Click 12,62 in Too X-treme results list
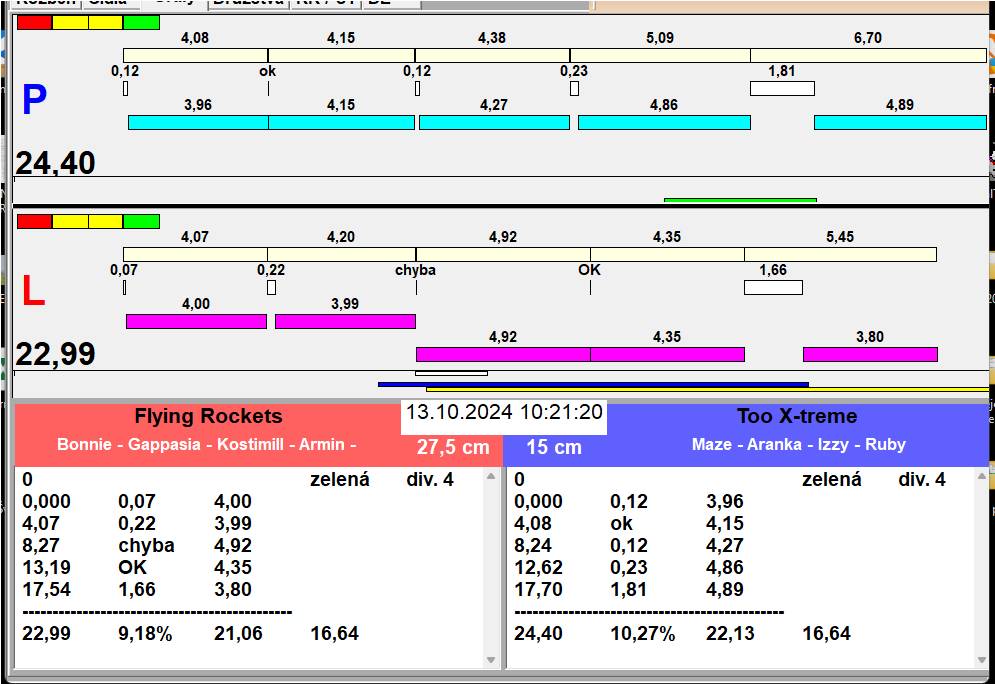 pyautogui.click(x=539, y=567)
